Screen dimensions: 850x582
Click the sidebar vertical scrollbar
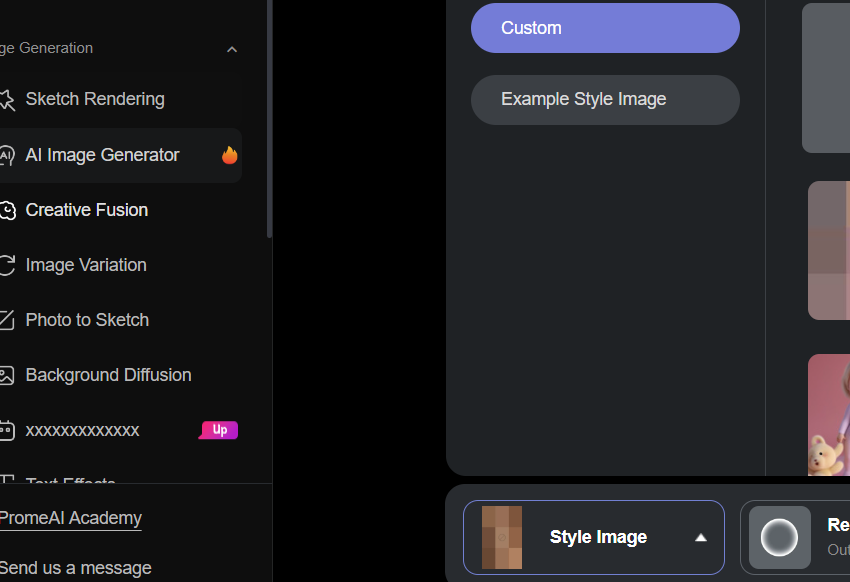[270, 120]
